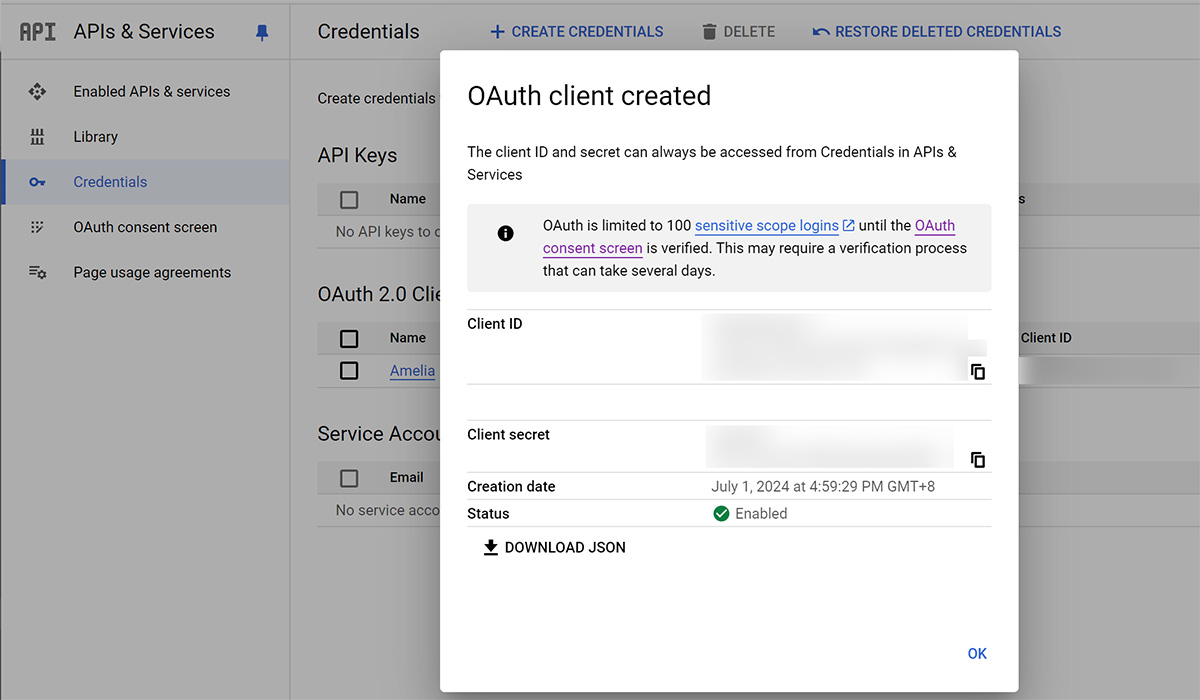
Task: Open OAuth consent screen in sidebar
Action: [x=145, y=227]
